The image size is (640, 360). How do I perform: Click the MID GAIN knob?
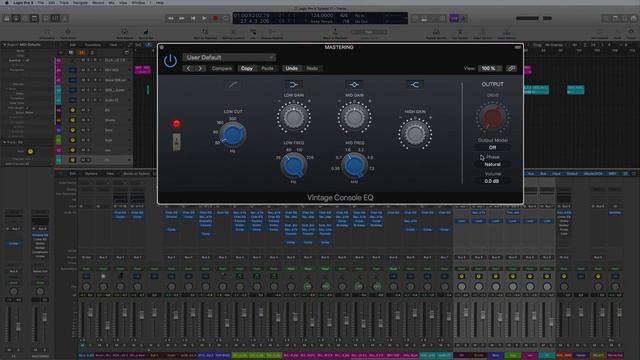pyautogui.click(x=354, y=118)
